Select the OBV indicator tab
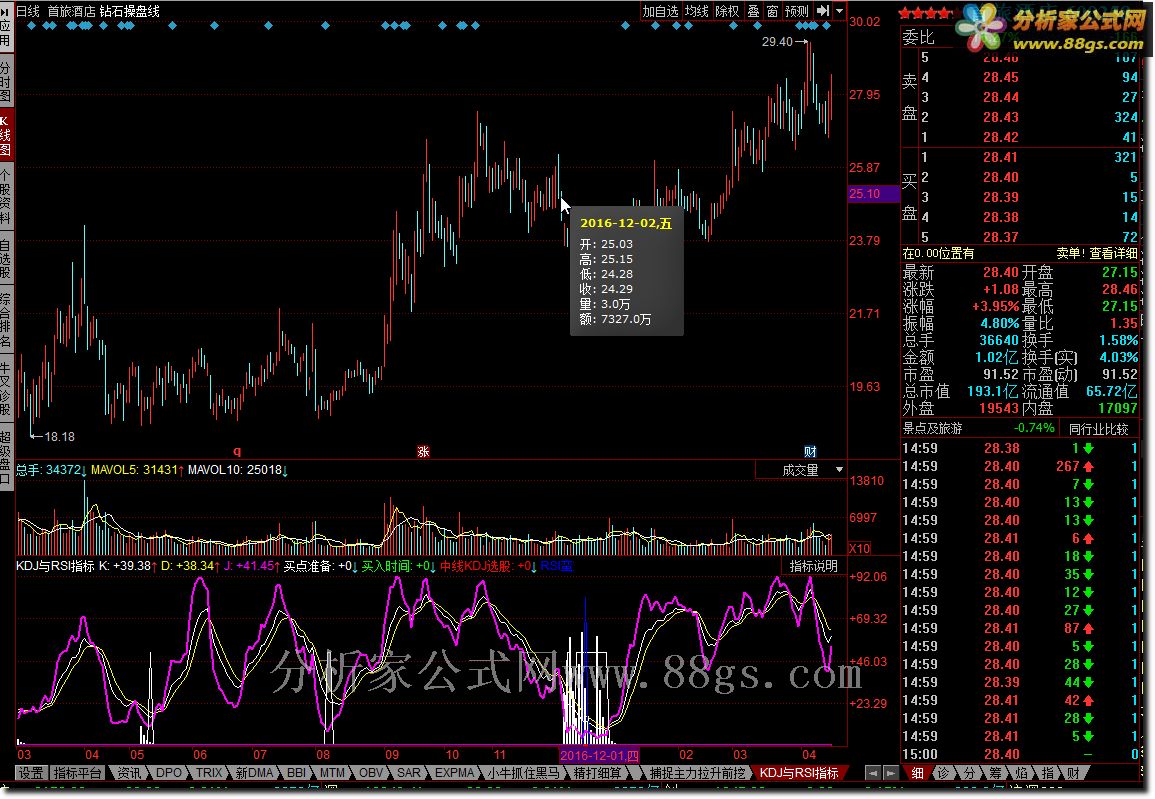 point(371,773)
